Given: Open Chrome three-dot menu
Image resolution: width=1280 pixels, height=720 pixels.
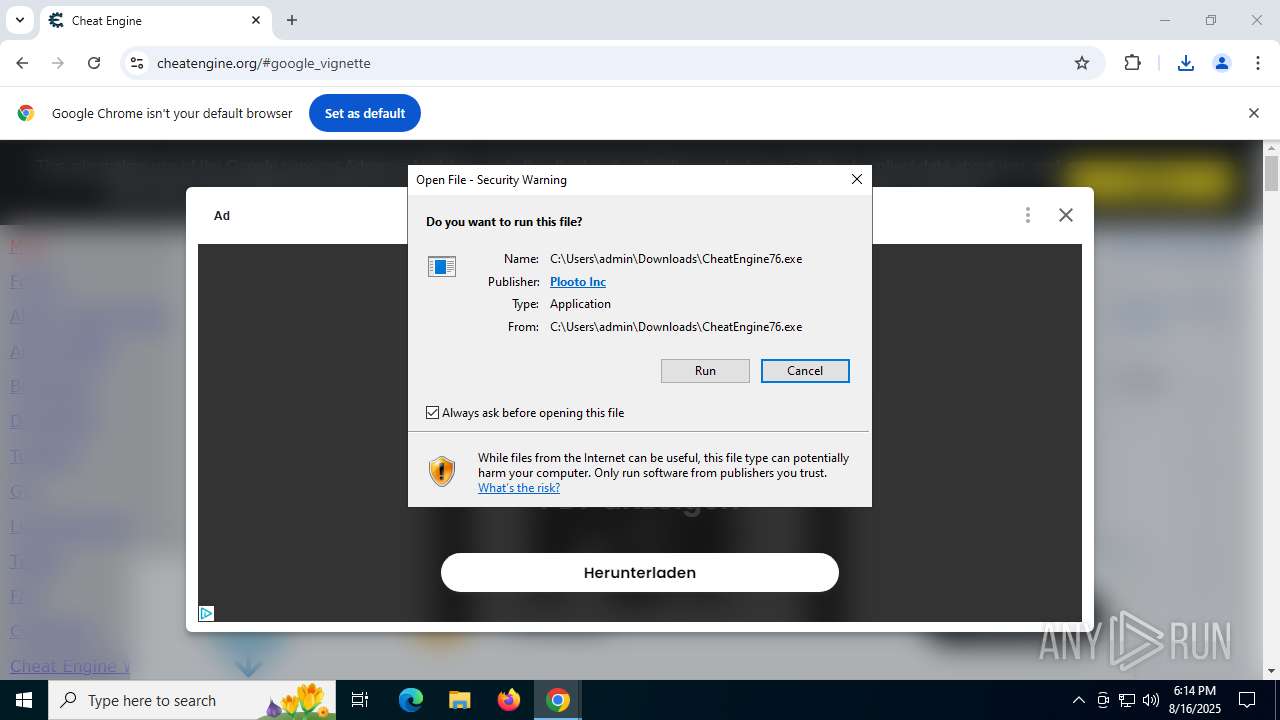Looking at the screenshot, I should [x=1258, y=63].
